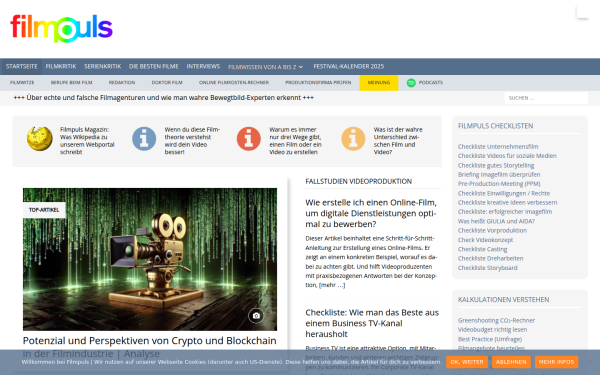Screen dimensions: 600x375
Task: Open Pre-Production-Meeting (PPM) link
Action: click(x=499, y=184)
